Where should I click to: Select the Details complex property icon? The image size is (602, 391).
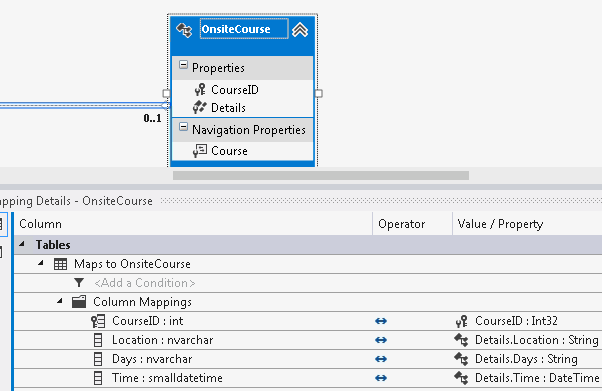(200, 108)
